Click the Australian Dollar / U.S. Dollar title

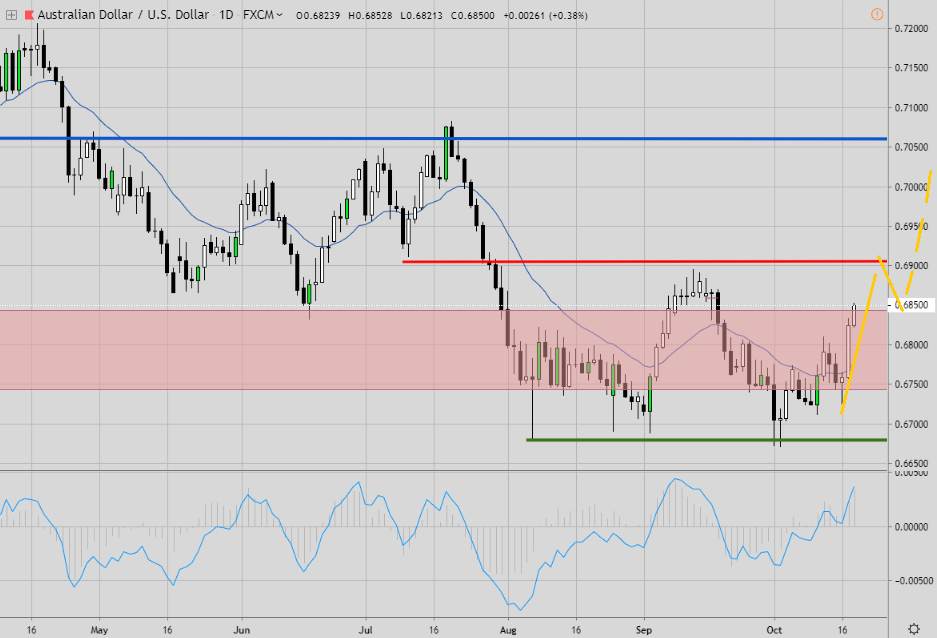coord(124,15)
